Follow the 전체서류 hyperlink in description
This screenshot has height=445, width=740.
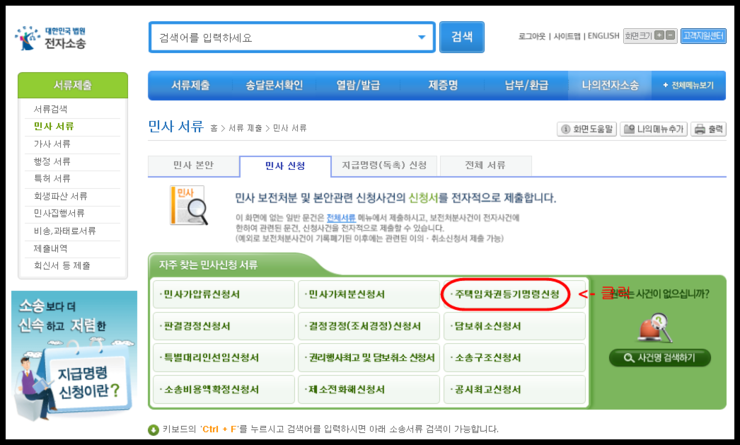341,218
